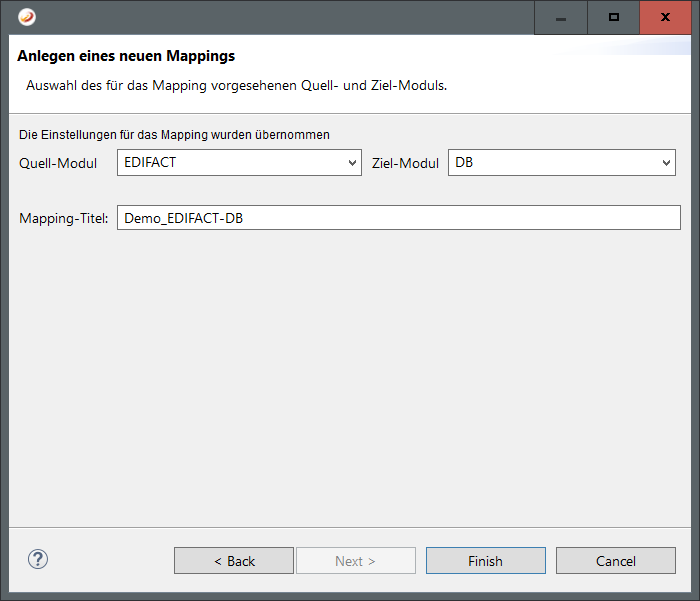This screenshot has width=700, height=601.
Task: Open the Quell-Modul combo box showing EDIFACT
Action: click(x=230, y=163)
